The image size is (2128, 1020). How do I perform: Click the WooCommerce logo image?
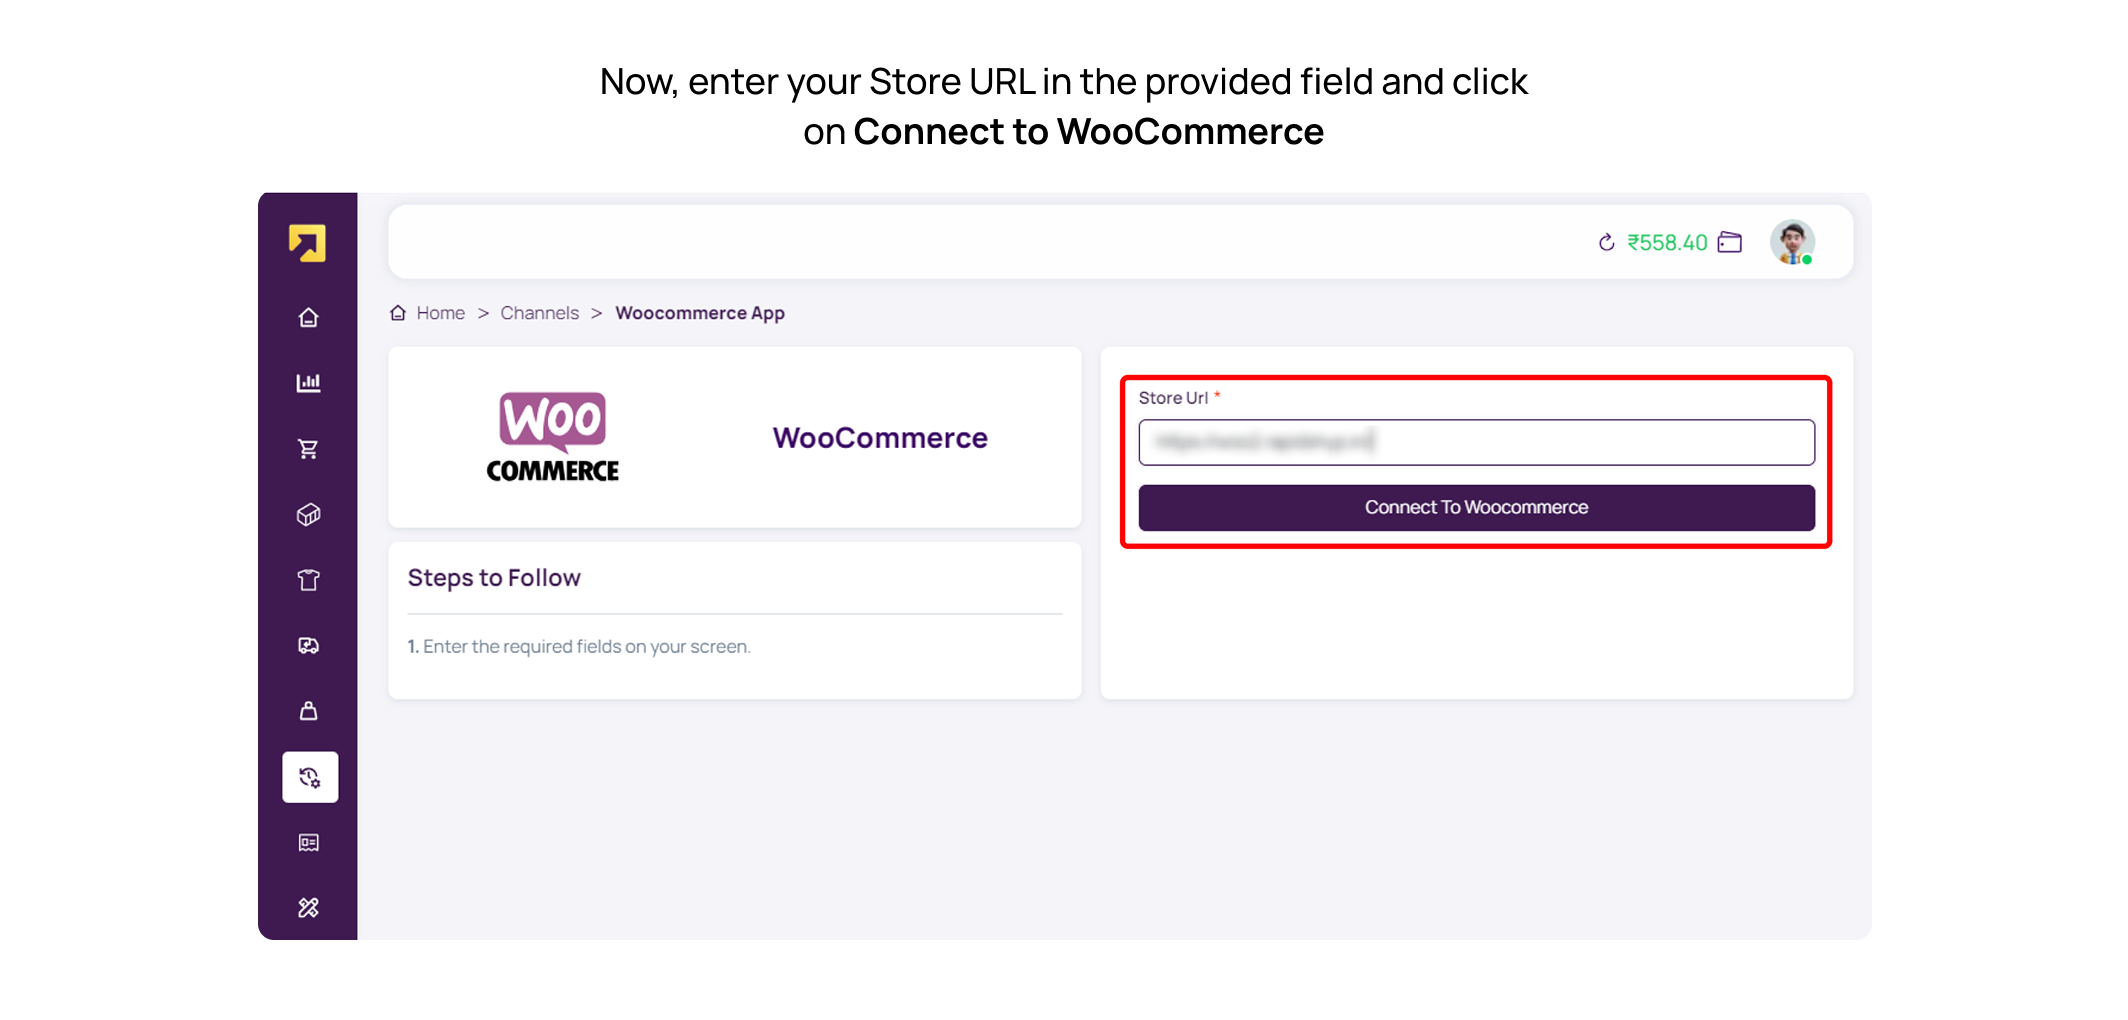[x=552, y=437]
